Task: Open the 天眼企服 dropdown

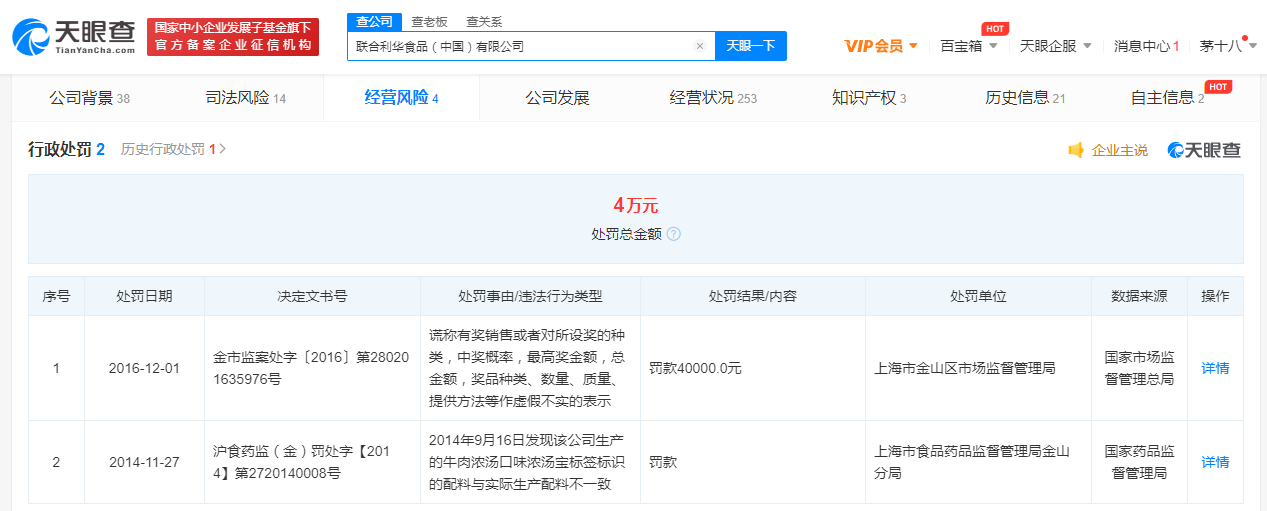Action: click(1056, 46)
